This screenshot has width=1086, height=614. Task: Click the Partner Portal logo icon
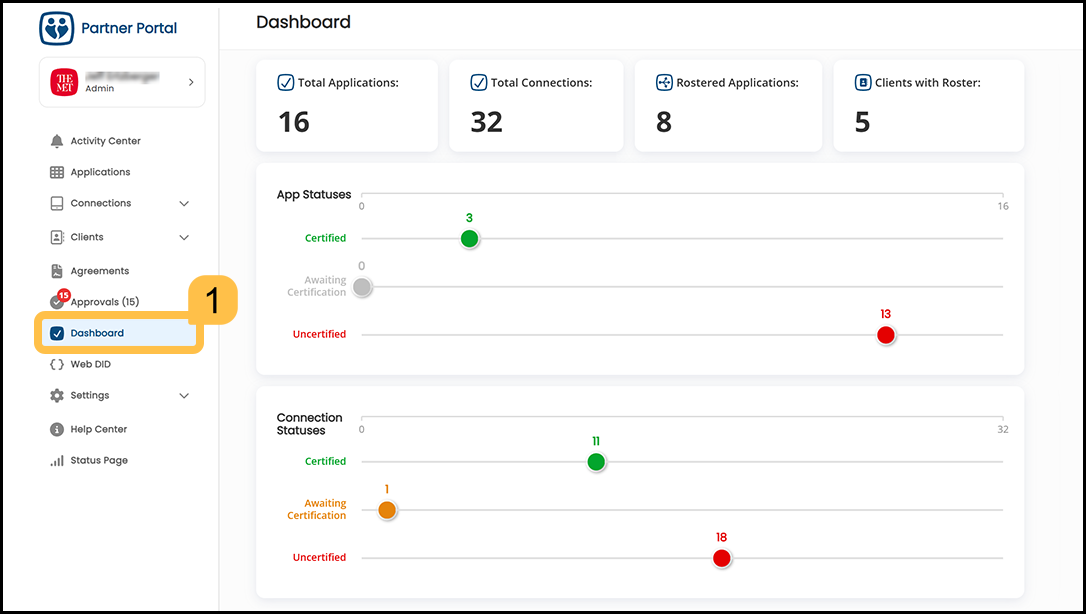click(x=57, y=28)
